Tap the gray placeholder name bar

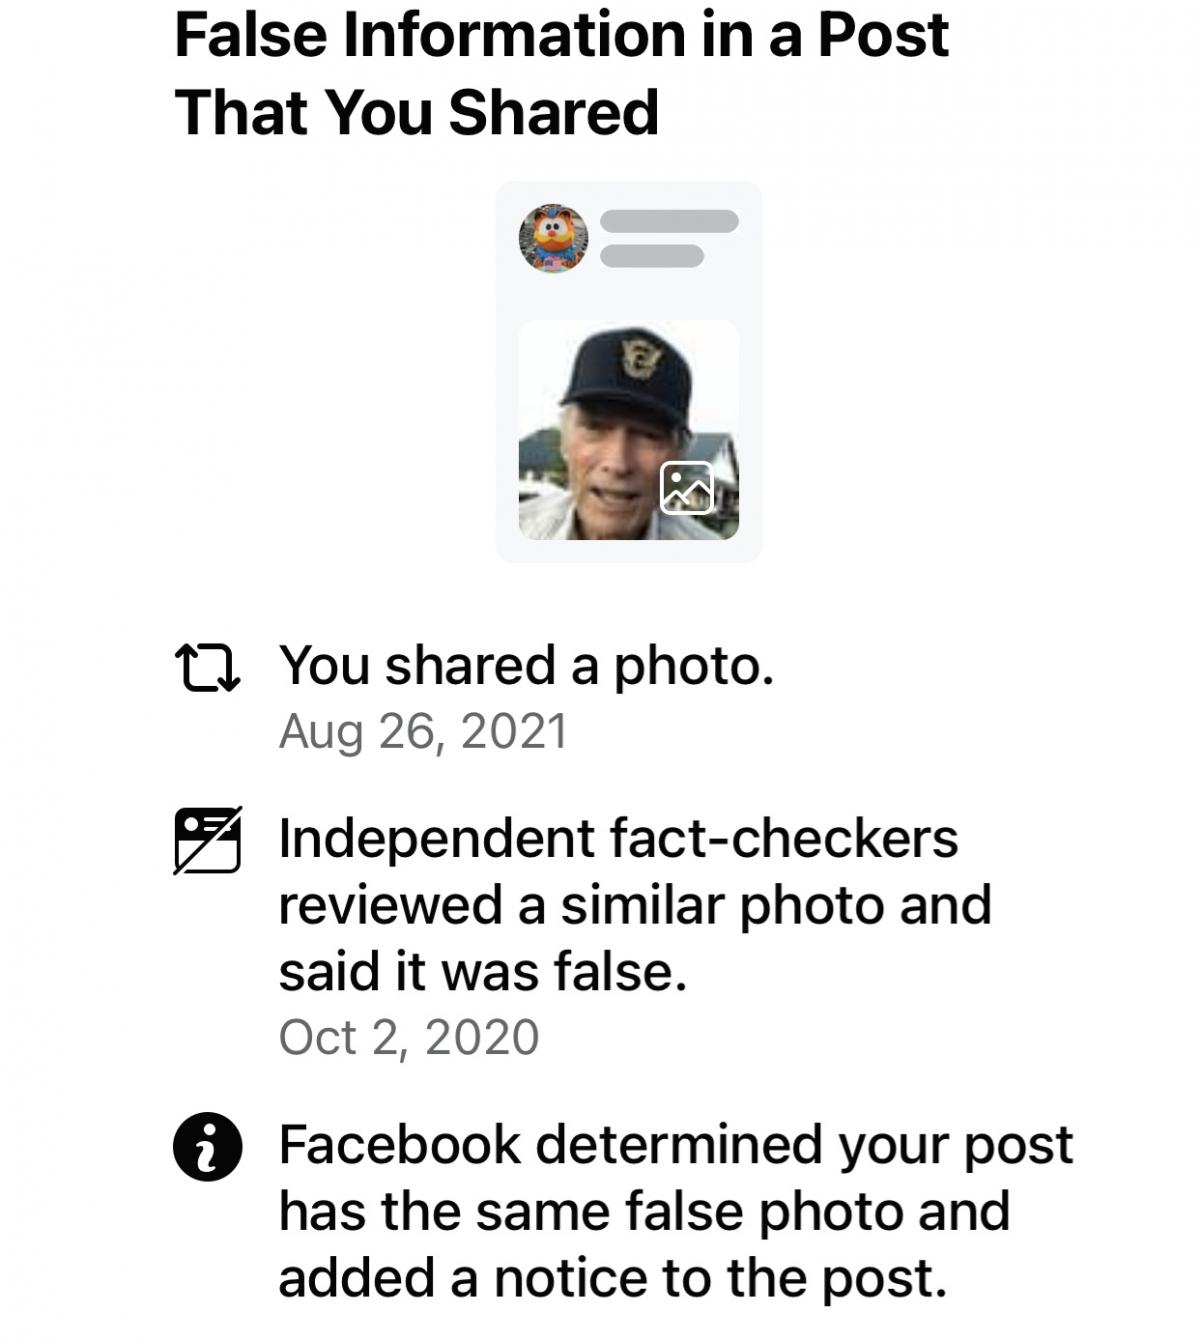point(669,221)
